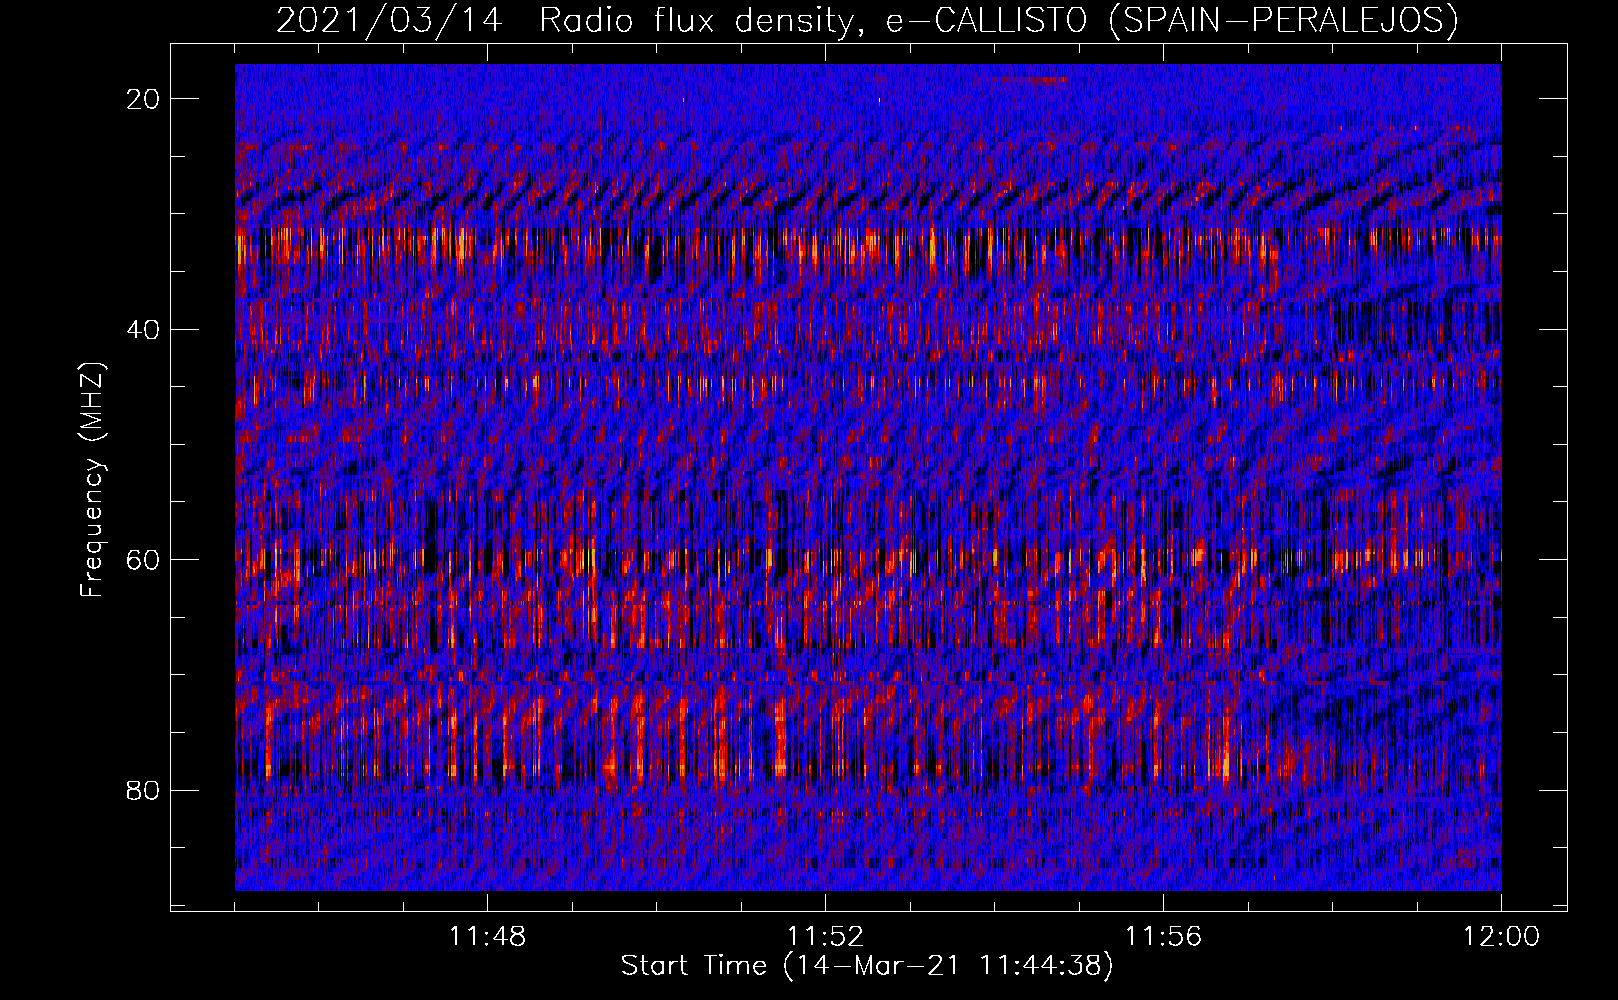Click the 11:48 time tick label
Image resolution: width=1618 pixels, height=1000 pixels.
[x=487, y=937]
